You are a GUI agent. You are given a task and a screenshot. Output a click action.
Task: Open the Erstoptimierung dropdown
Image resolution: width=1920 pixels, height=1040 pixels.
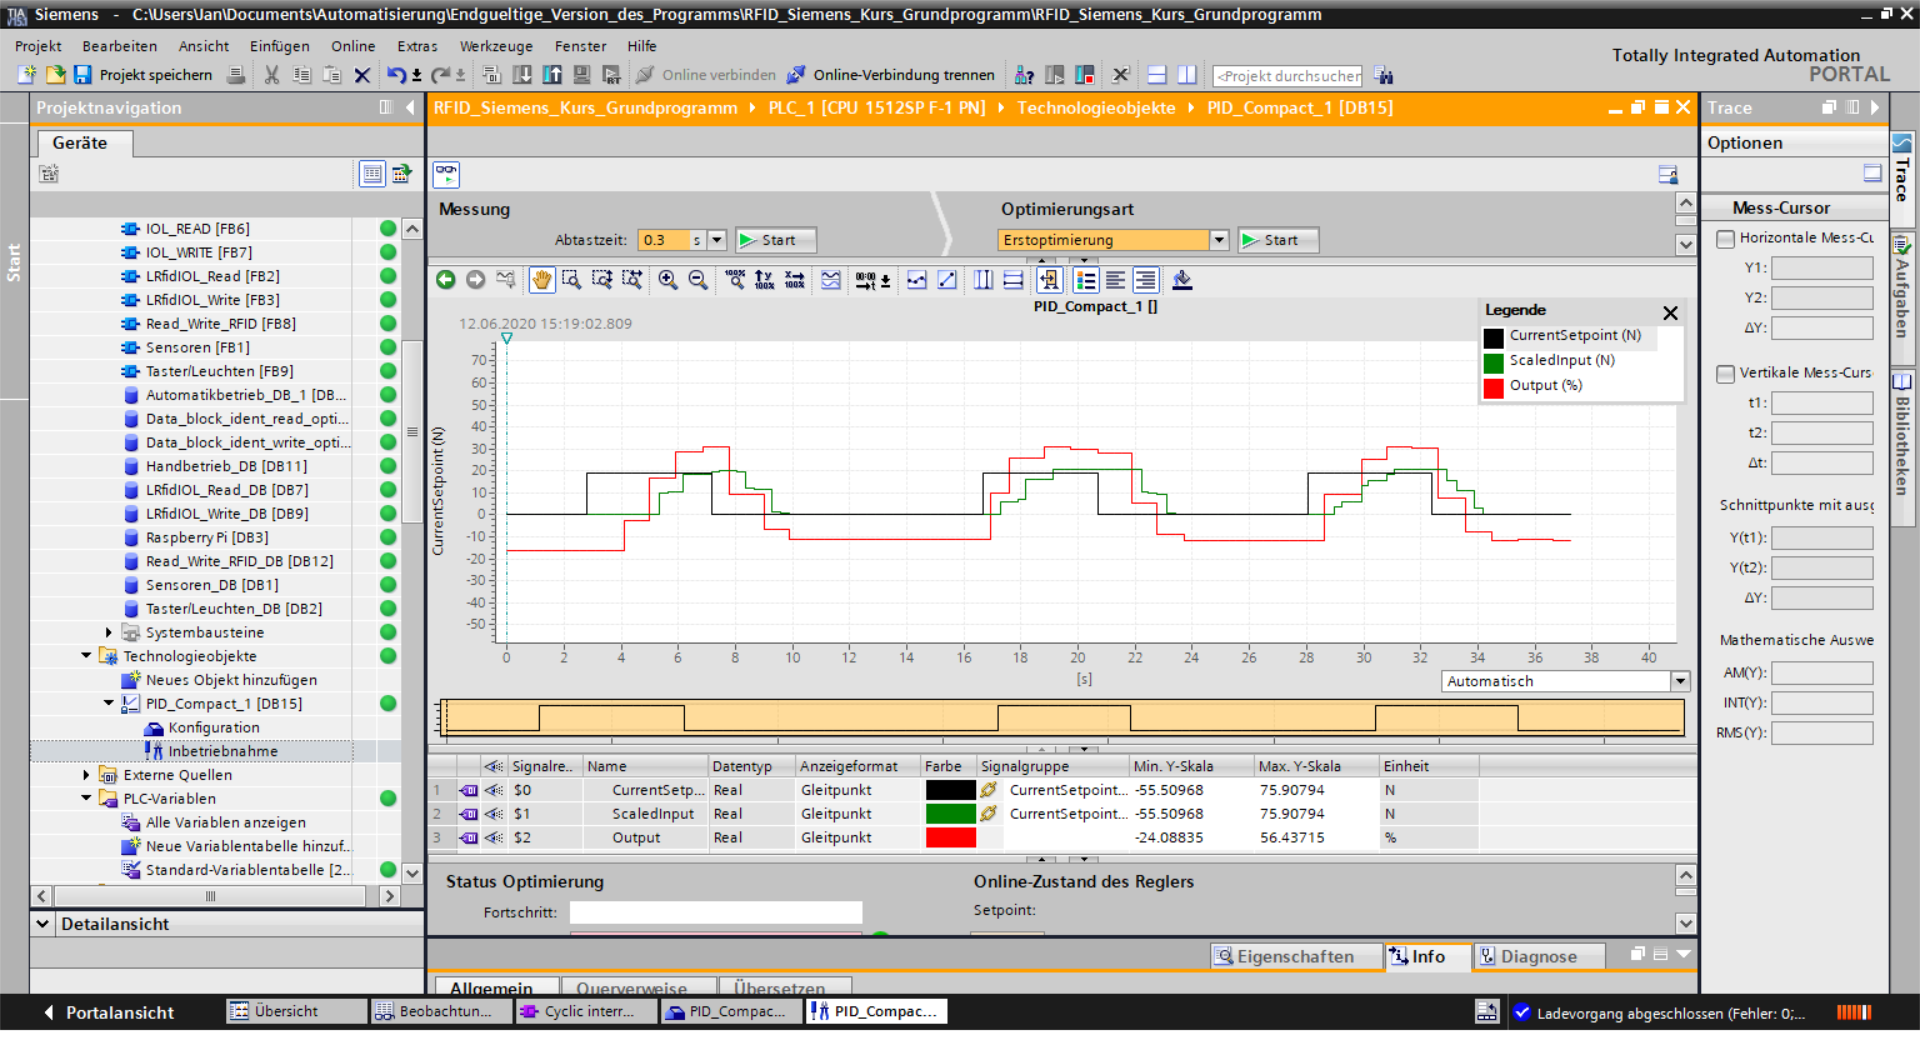(x=1218, y=240)
